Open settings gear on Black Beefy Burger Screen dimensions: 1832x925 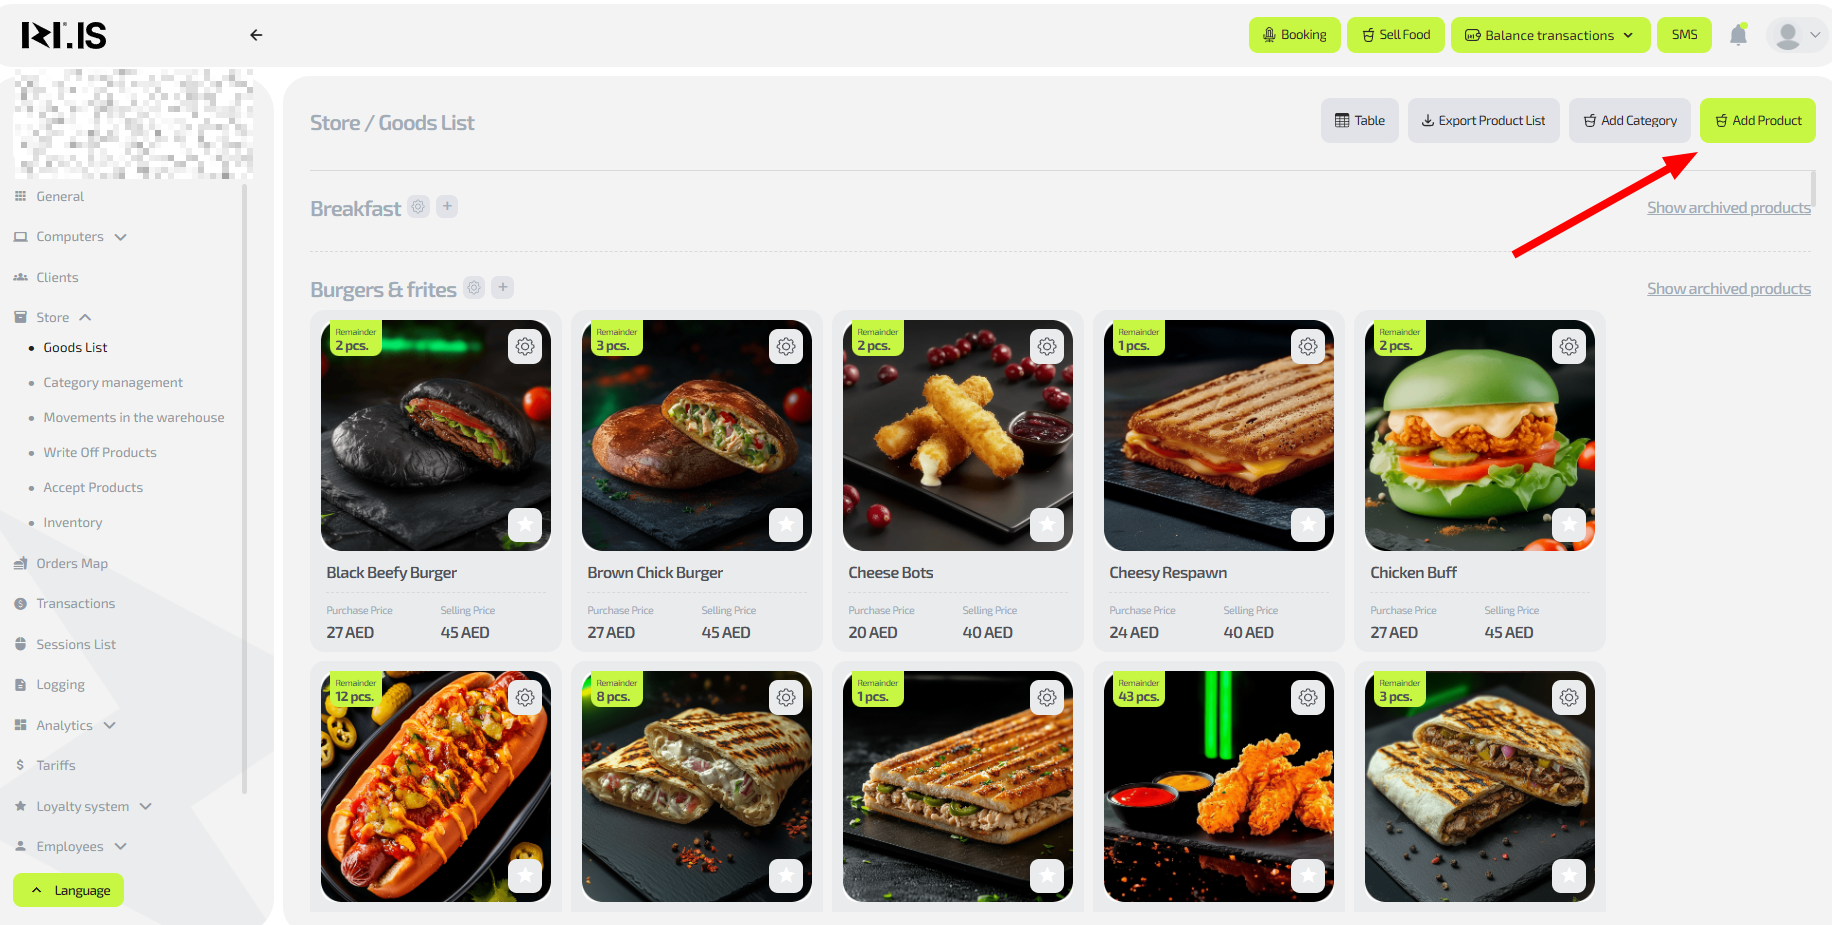coord(525,346)
